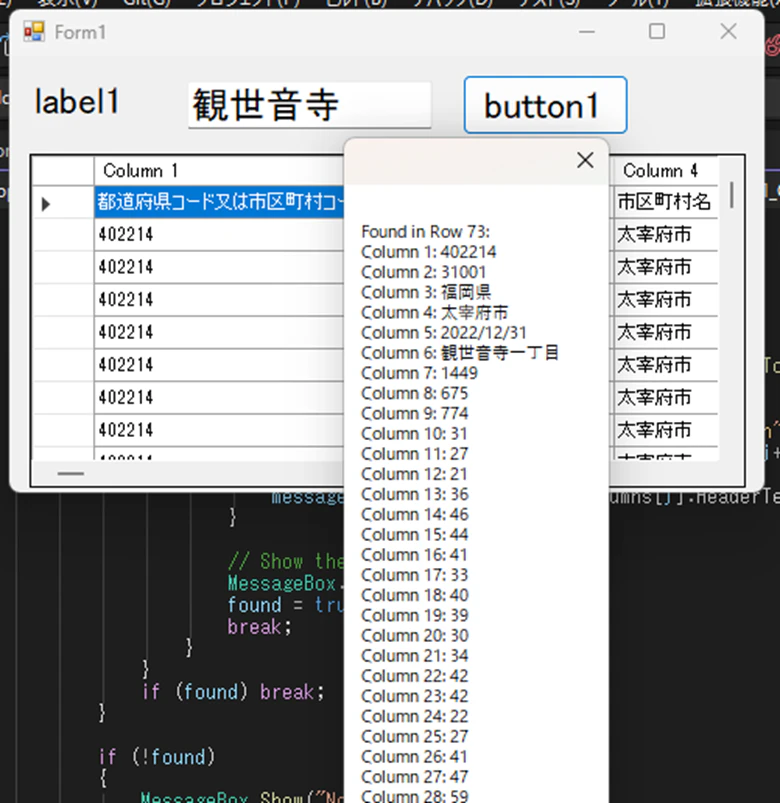Click the button1 button
The height and width of the screenshot is (803, 780).
(545, 105)
